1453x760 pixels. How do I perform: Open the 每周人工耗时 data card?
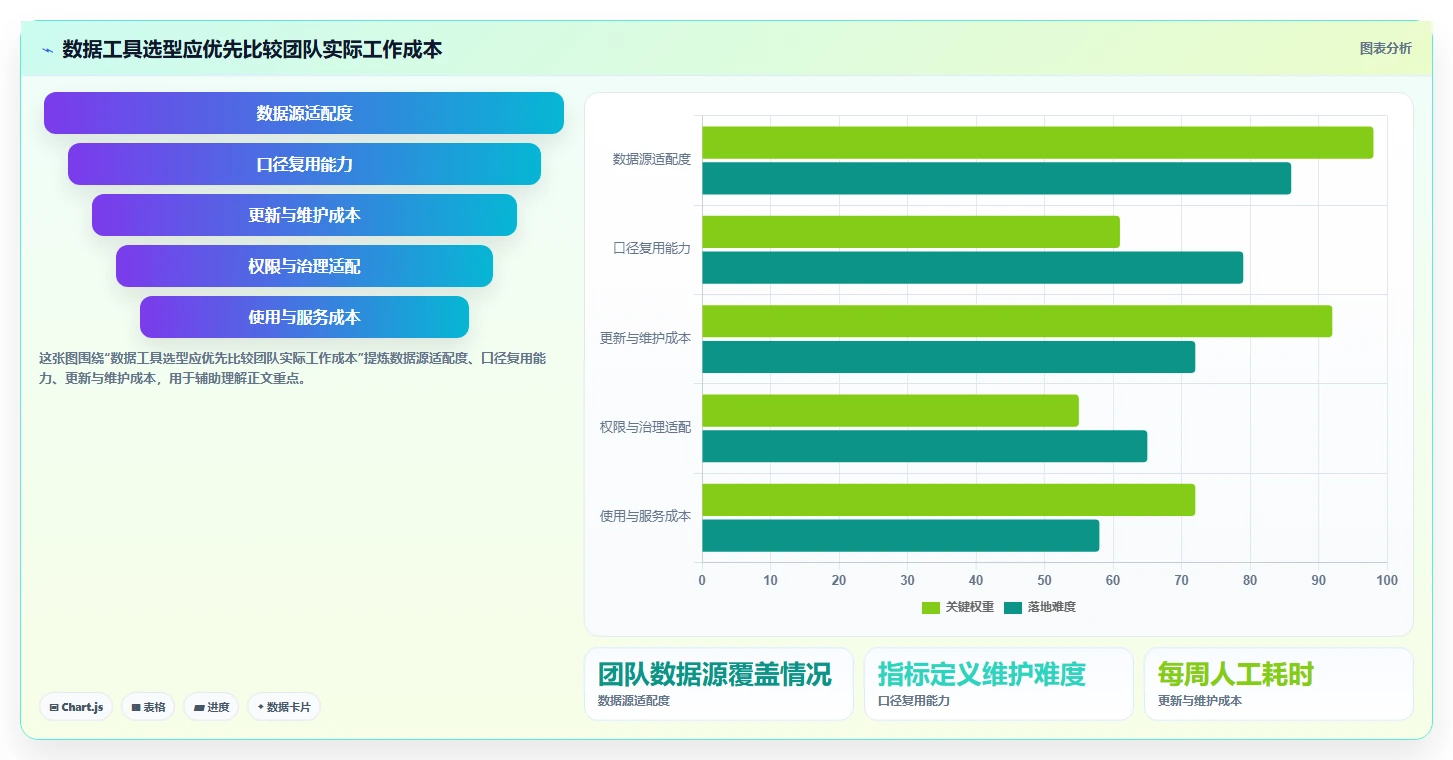(x=1279, y=684)
